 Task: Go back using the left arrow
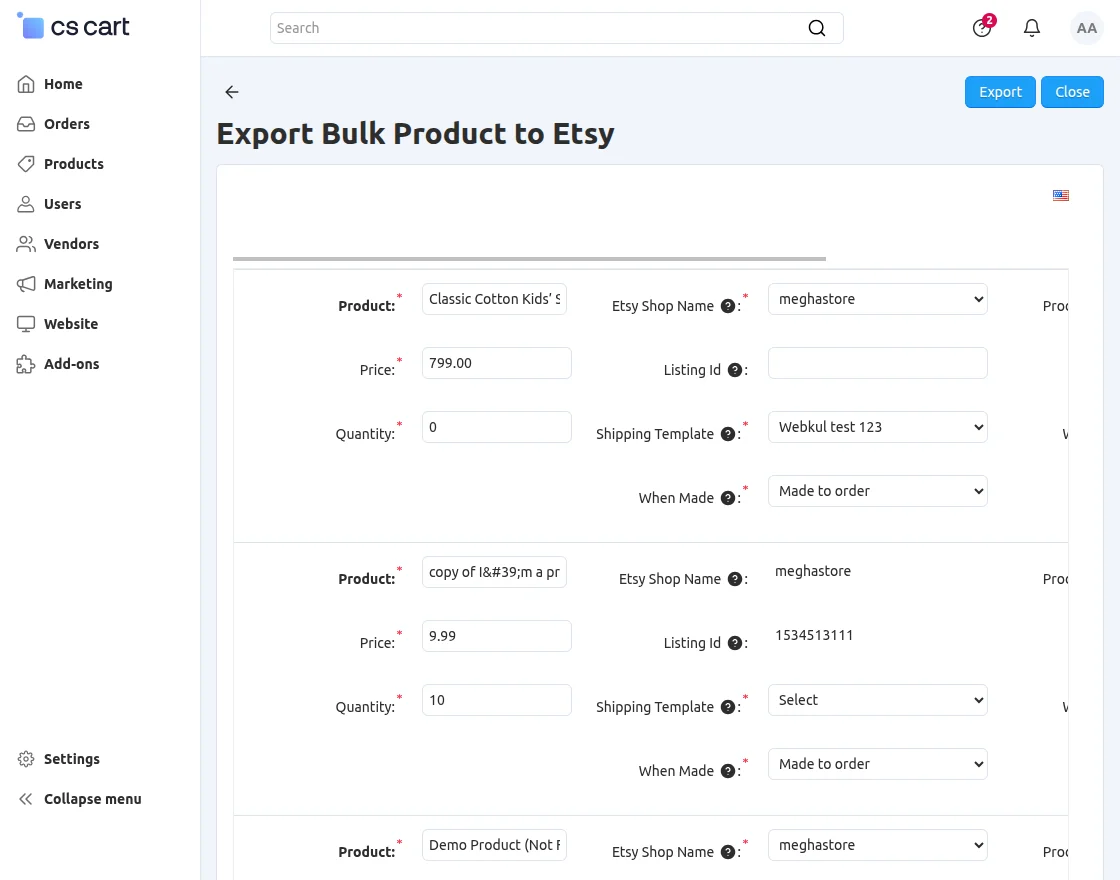(x=231, y=91)
